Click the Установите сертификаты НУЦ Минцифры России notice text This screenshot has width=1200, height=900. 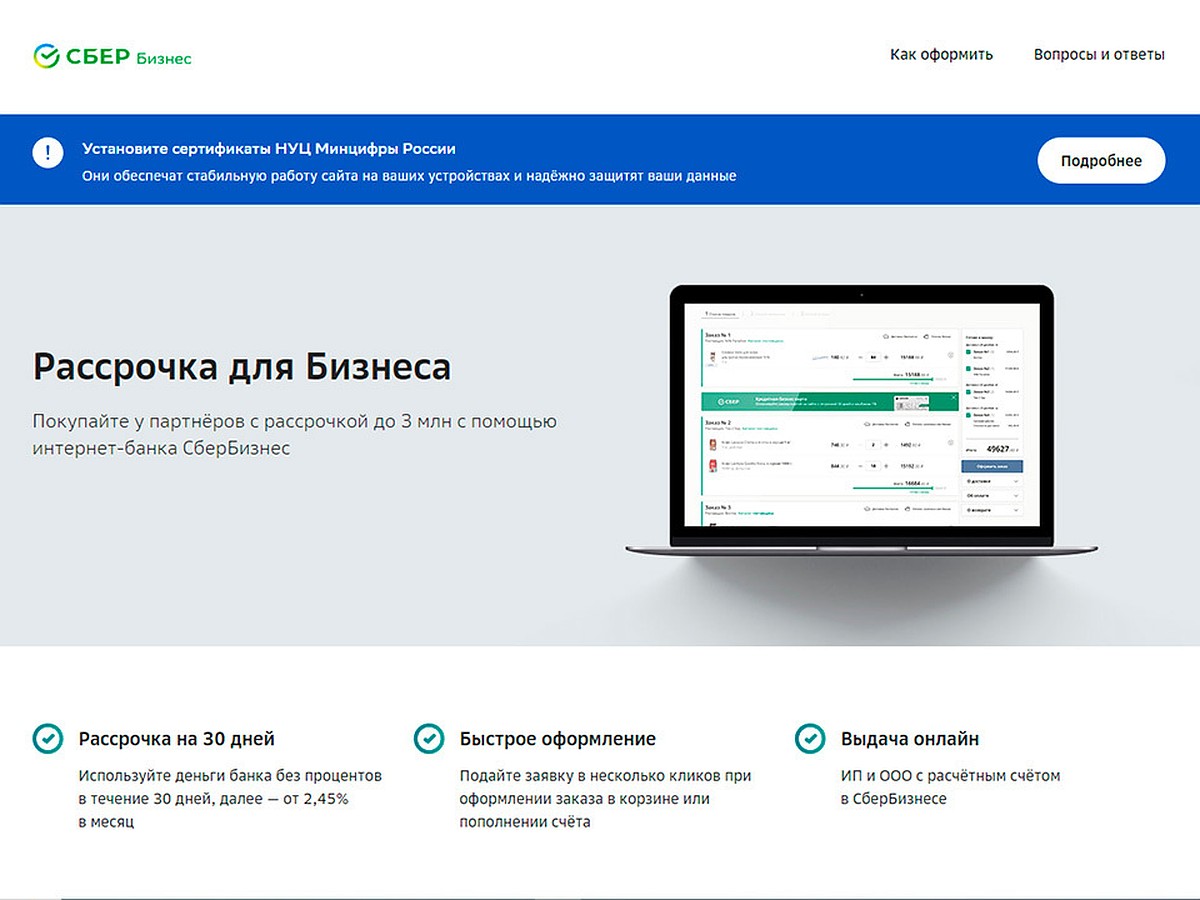268,149
